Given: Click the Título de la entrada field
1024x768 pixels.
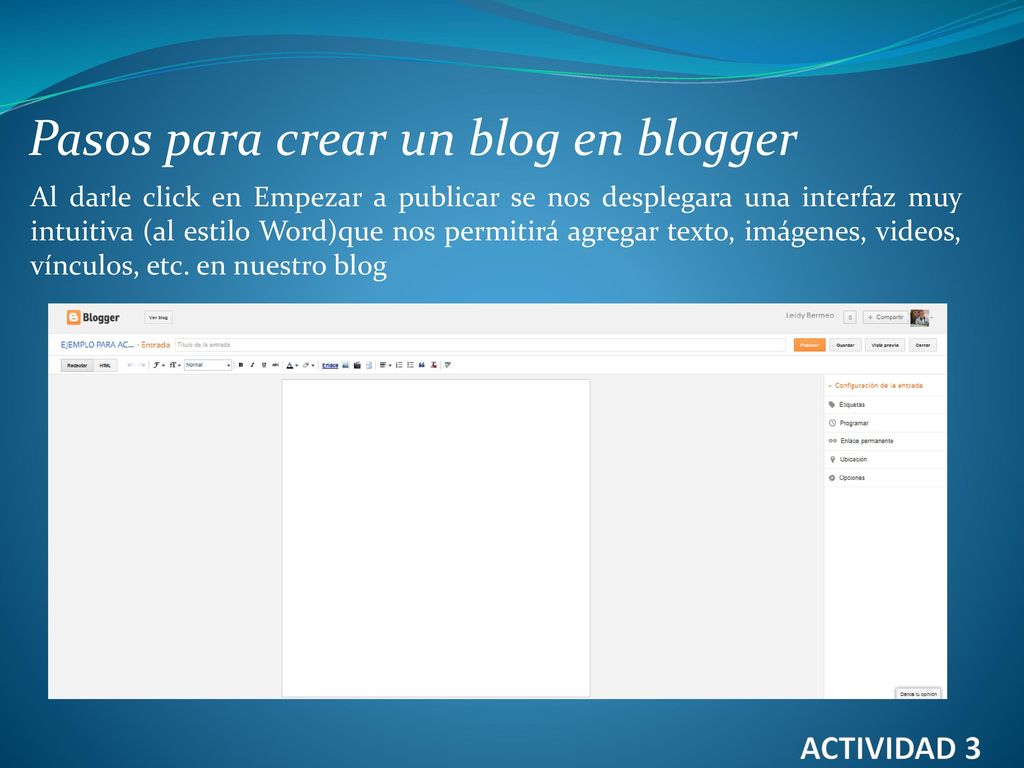Looking at the screenshot, I should [480, 345].
